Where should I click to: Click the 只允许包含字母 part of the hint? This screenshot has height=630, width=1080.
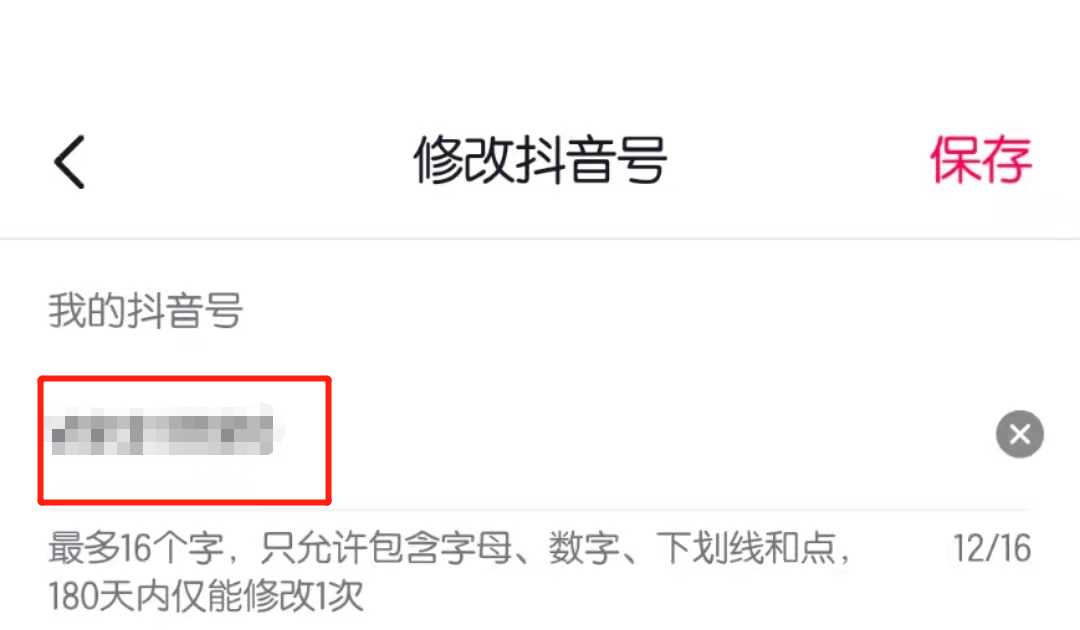[386, 549]
